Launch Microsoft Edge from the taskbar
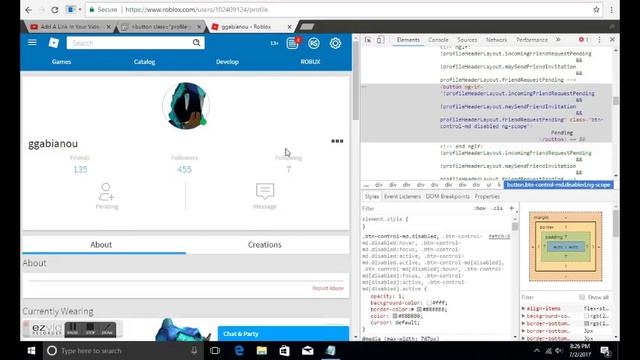Viewport: 640px width, 360px height. [x=239, y=351]
